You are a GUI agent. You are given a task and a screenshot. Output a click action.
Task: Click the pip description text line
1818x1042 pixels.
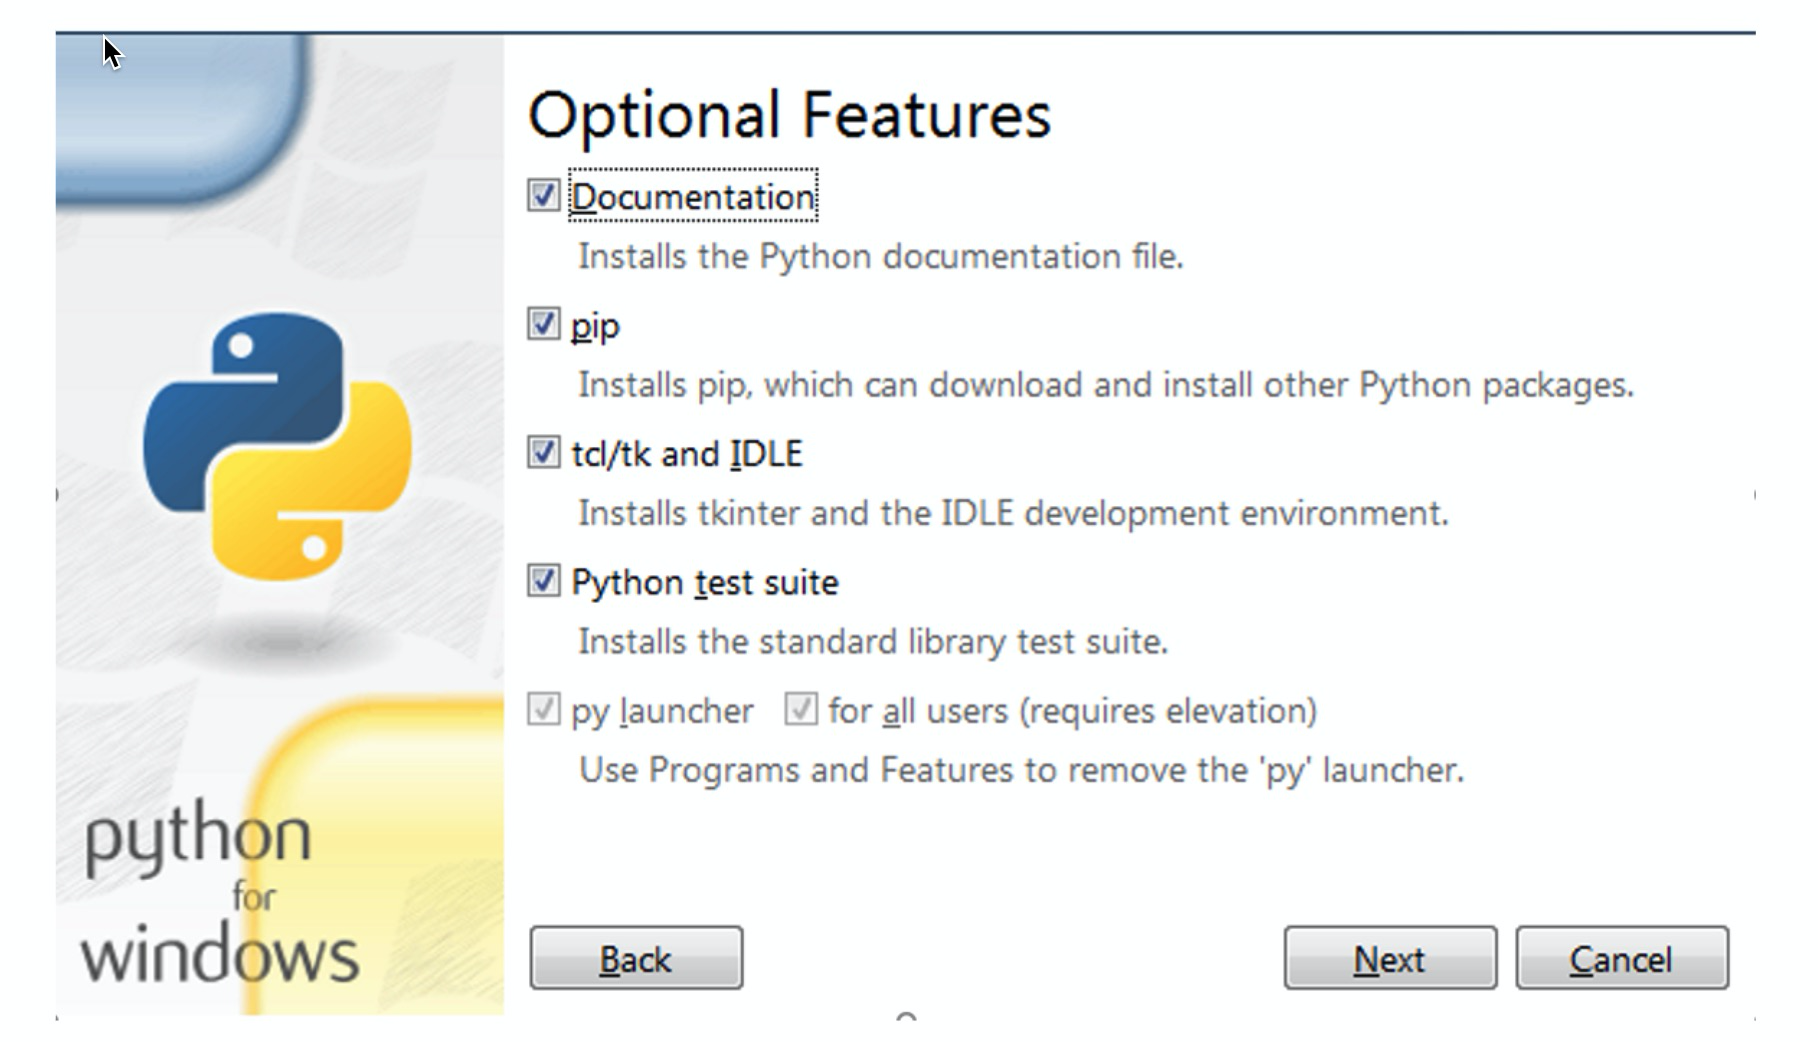pos(1105,385)
